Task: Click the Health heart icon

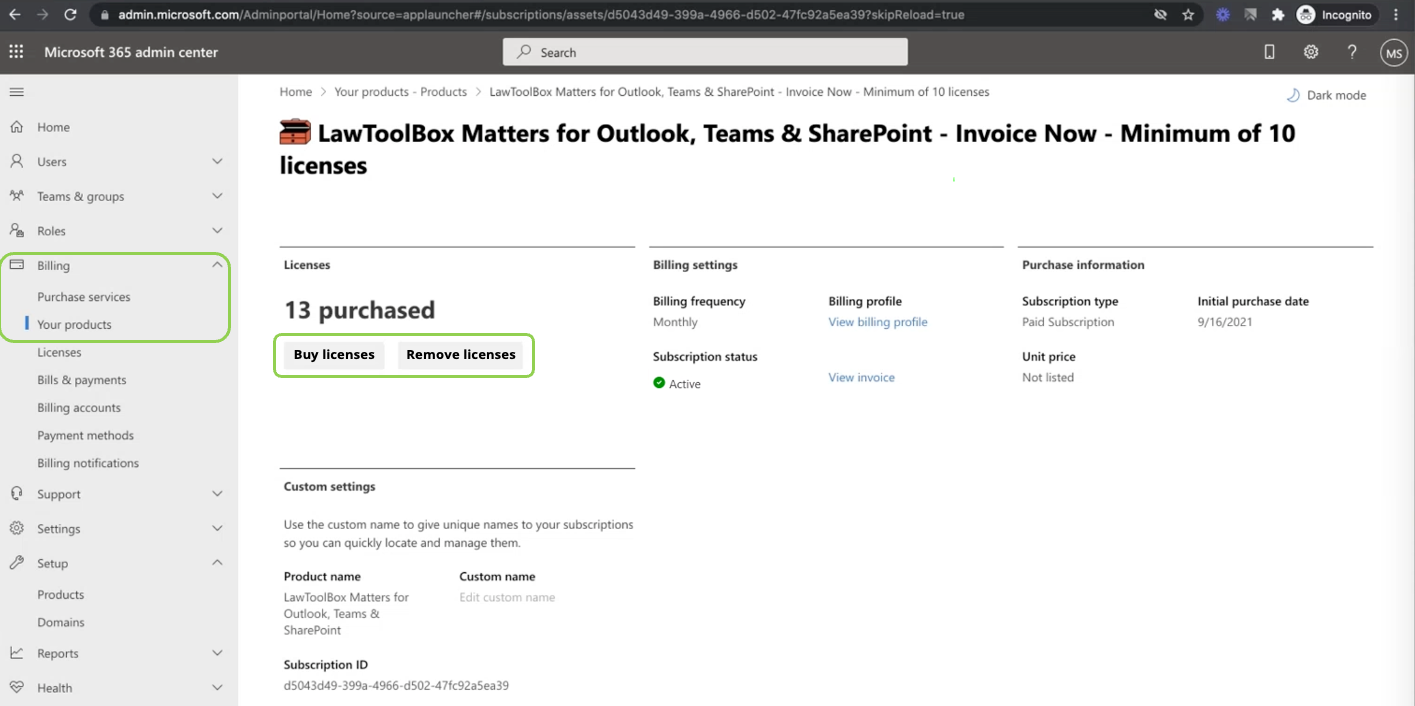Action: click(16, 688)
